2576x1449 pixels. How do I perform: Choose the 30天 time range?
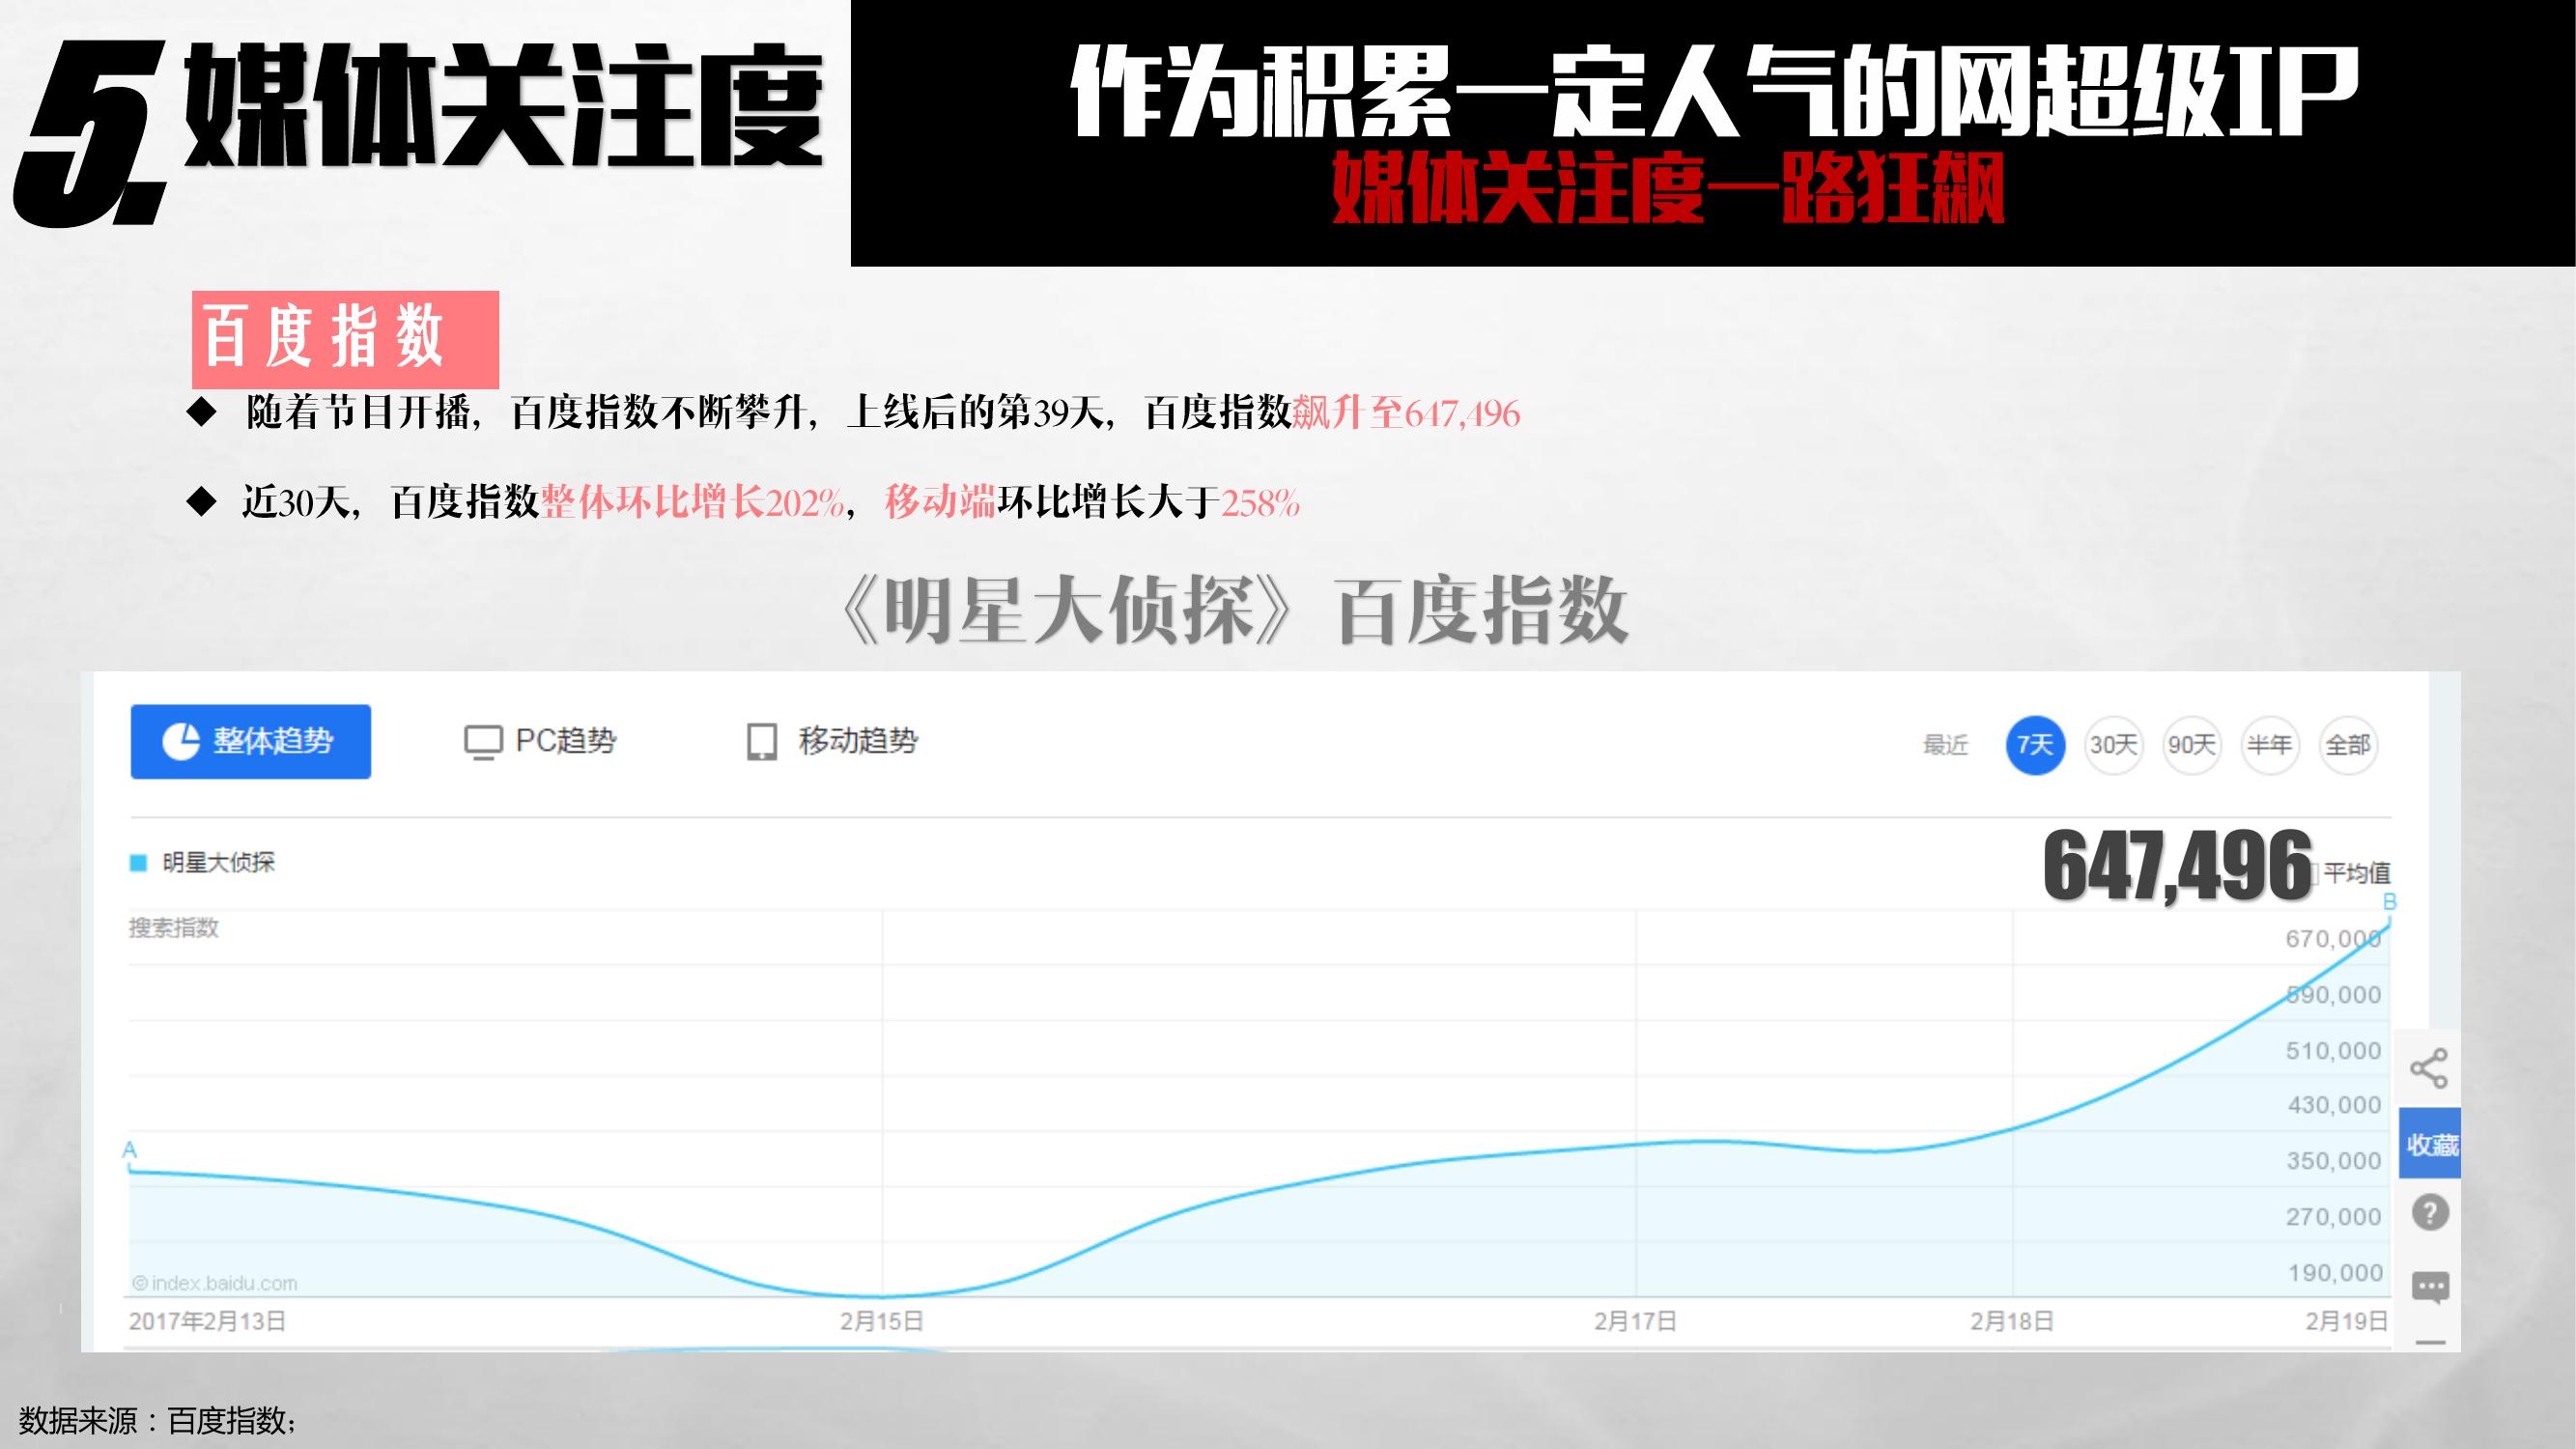(2113, 745)
